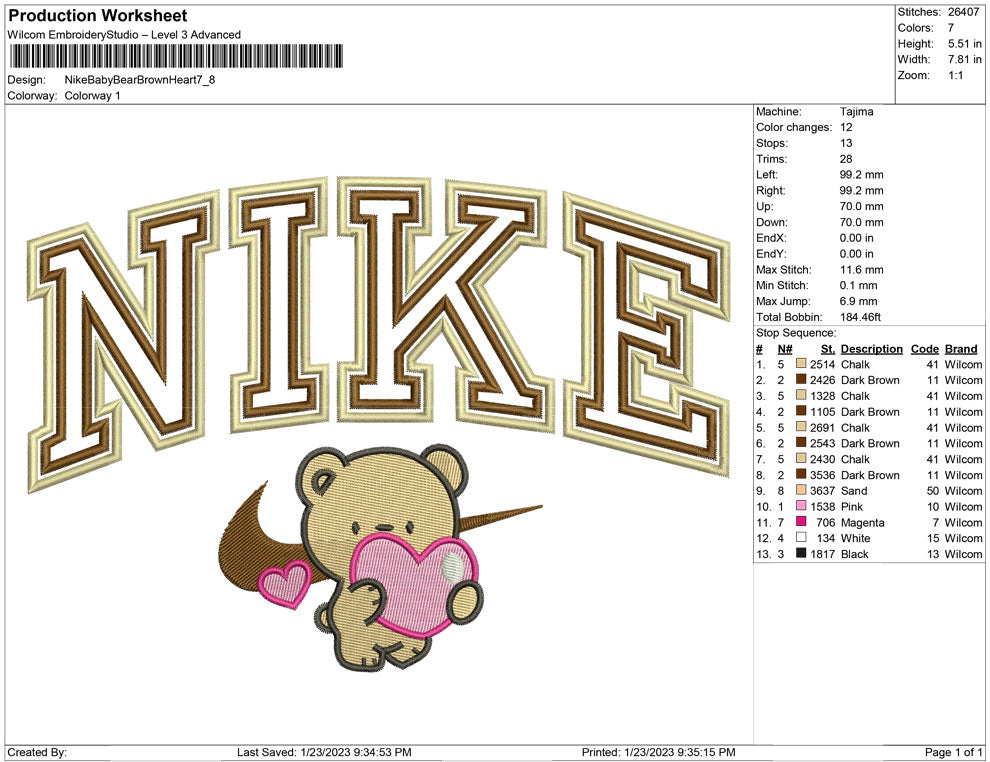Select the Chalk swatch in stop 1

tap(801, 365)
